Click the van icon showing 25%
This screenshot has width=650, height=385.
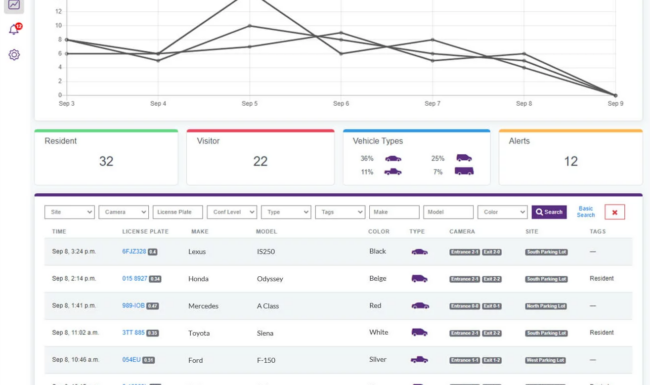click(x=464, y=158)
